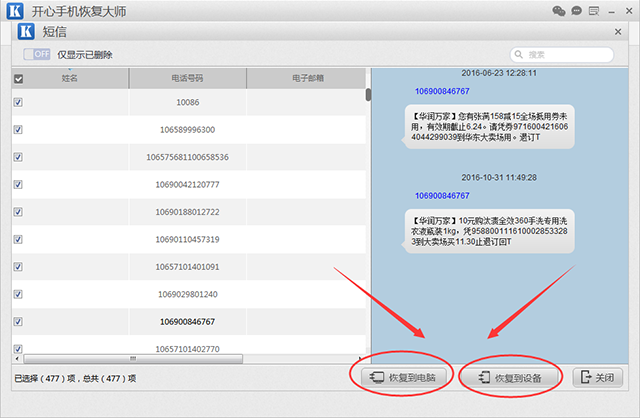
Task: Click the 关闭 button
Action: pyautogui.click(x=598, y=378)
